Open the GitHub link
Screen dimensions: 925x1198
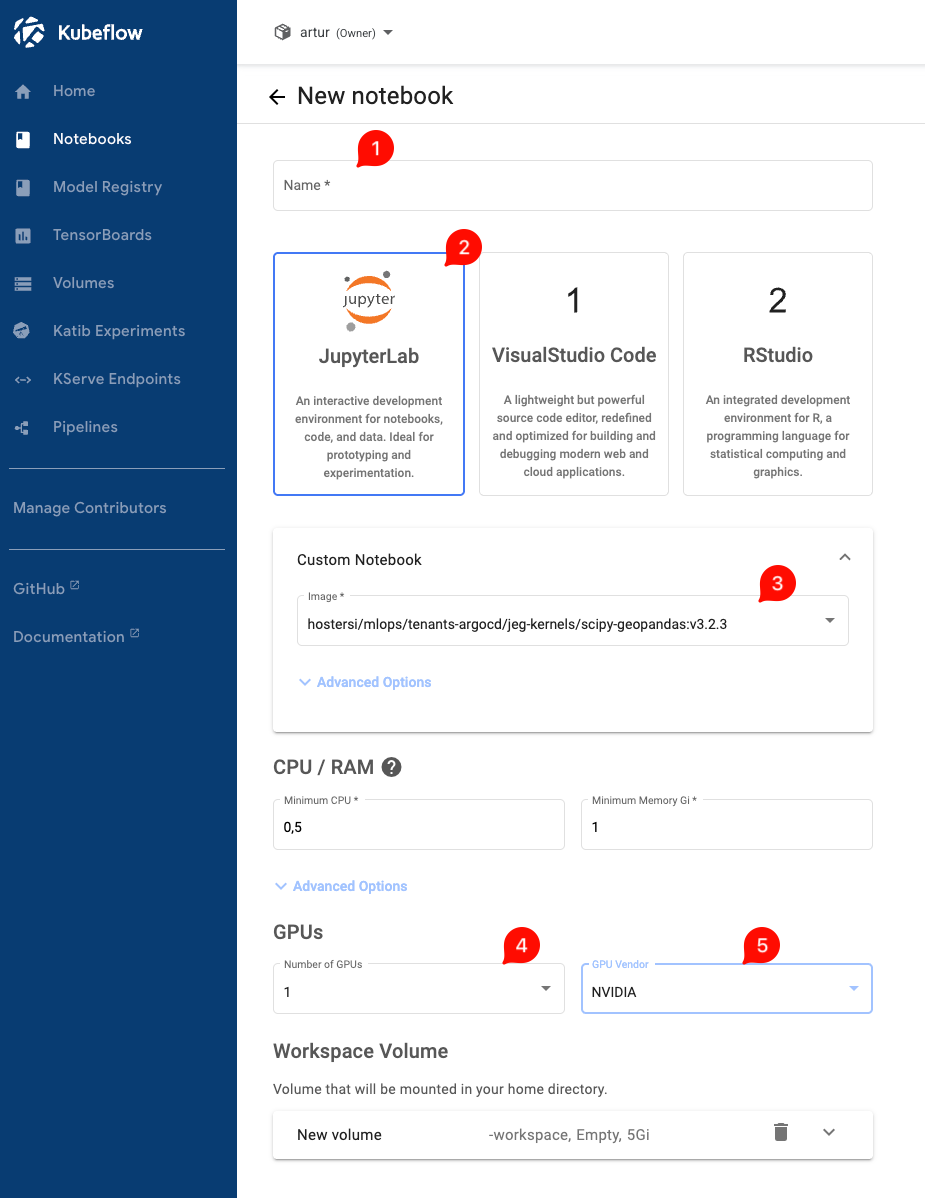click(x=39, y=589)
